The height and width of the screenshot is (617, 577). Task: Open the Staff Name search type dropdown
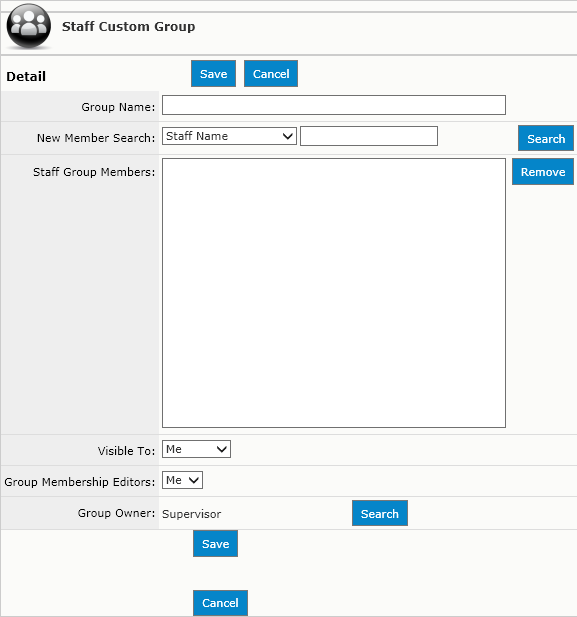pos(229,136)
